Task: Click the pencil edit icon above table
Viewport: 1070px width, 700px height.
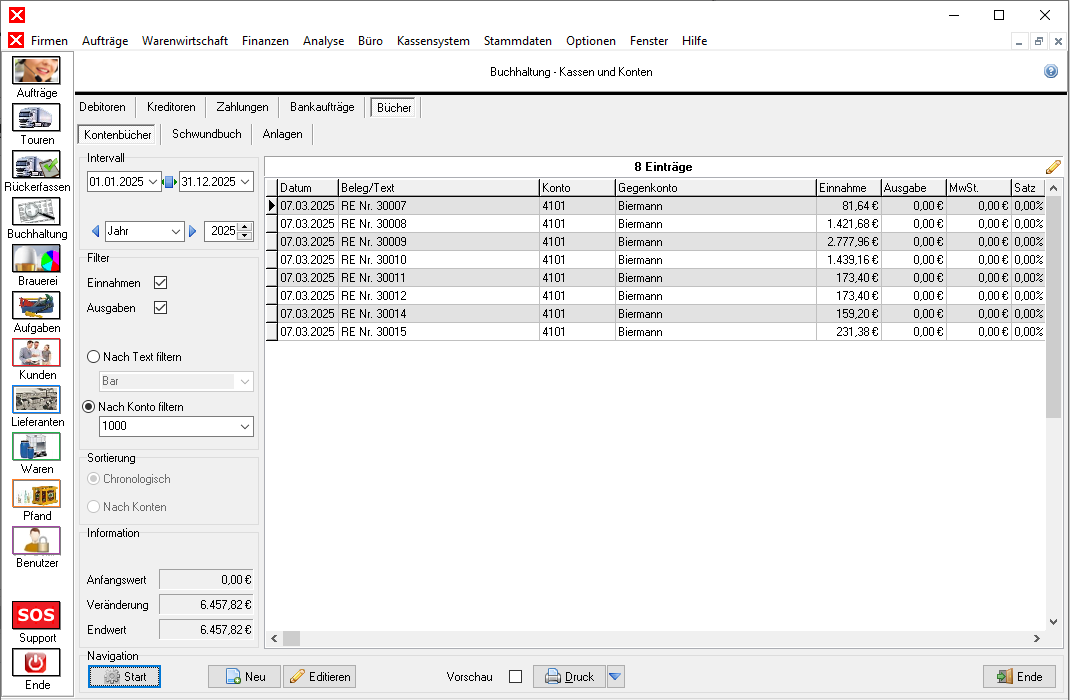Action: pyautogui.click(x=1053, y=167)
